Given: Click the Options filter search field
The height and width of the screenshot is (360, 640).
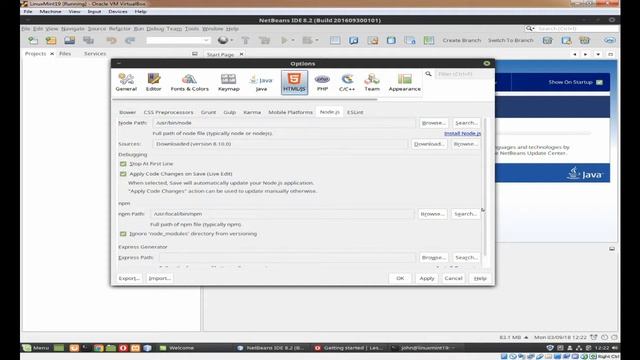Looking at the screenshot, I should (x=463, y=74).
